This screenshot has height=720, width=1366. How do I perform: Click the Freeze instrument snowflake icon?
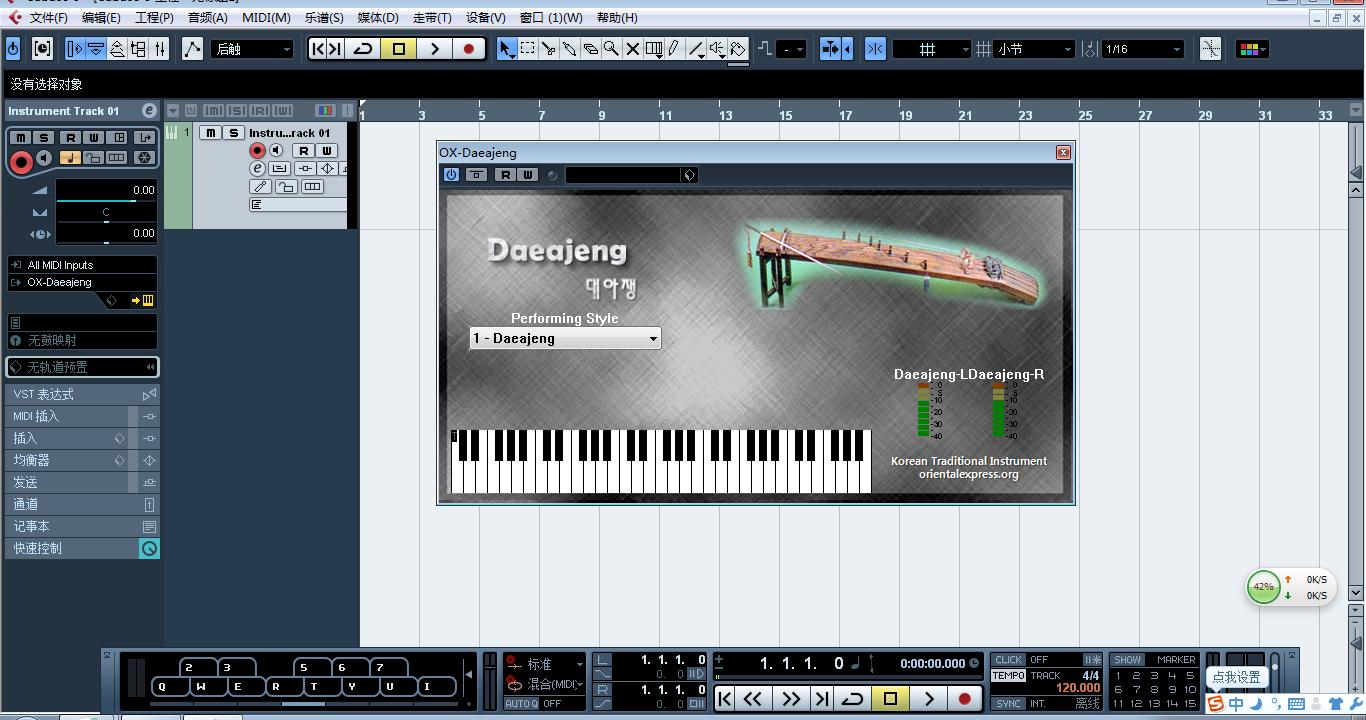[143, 157]
